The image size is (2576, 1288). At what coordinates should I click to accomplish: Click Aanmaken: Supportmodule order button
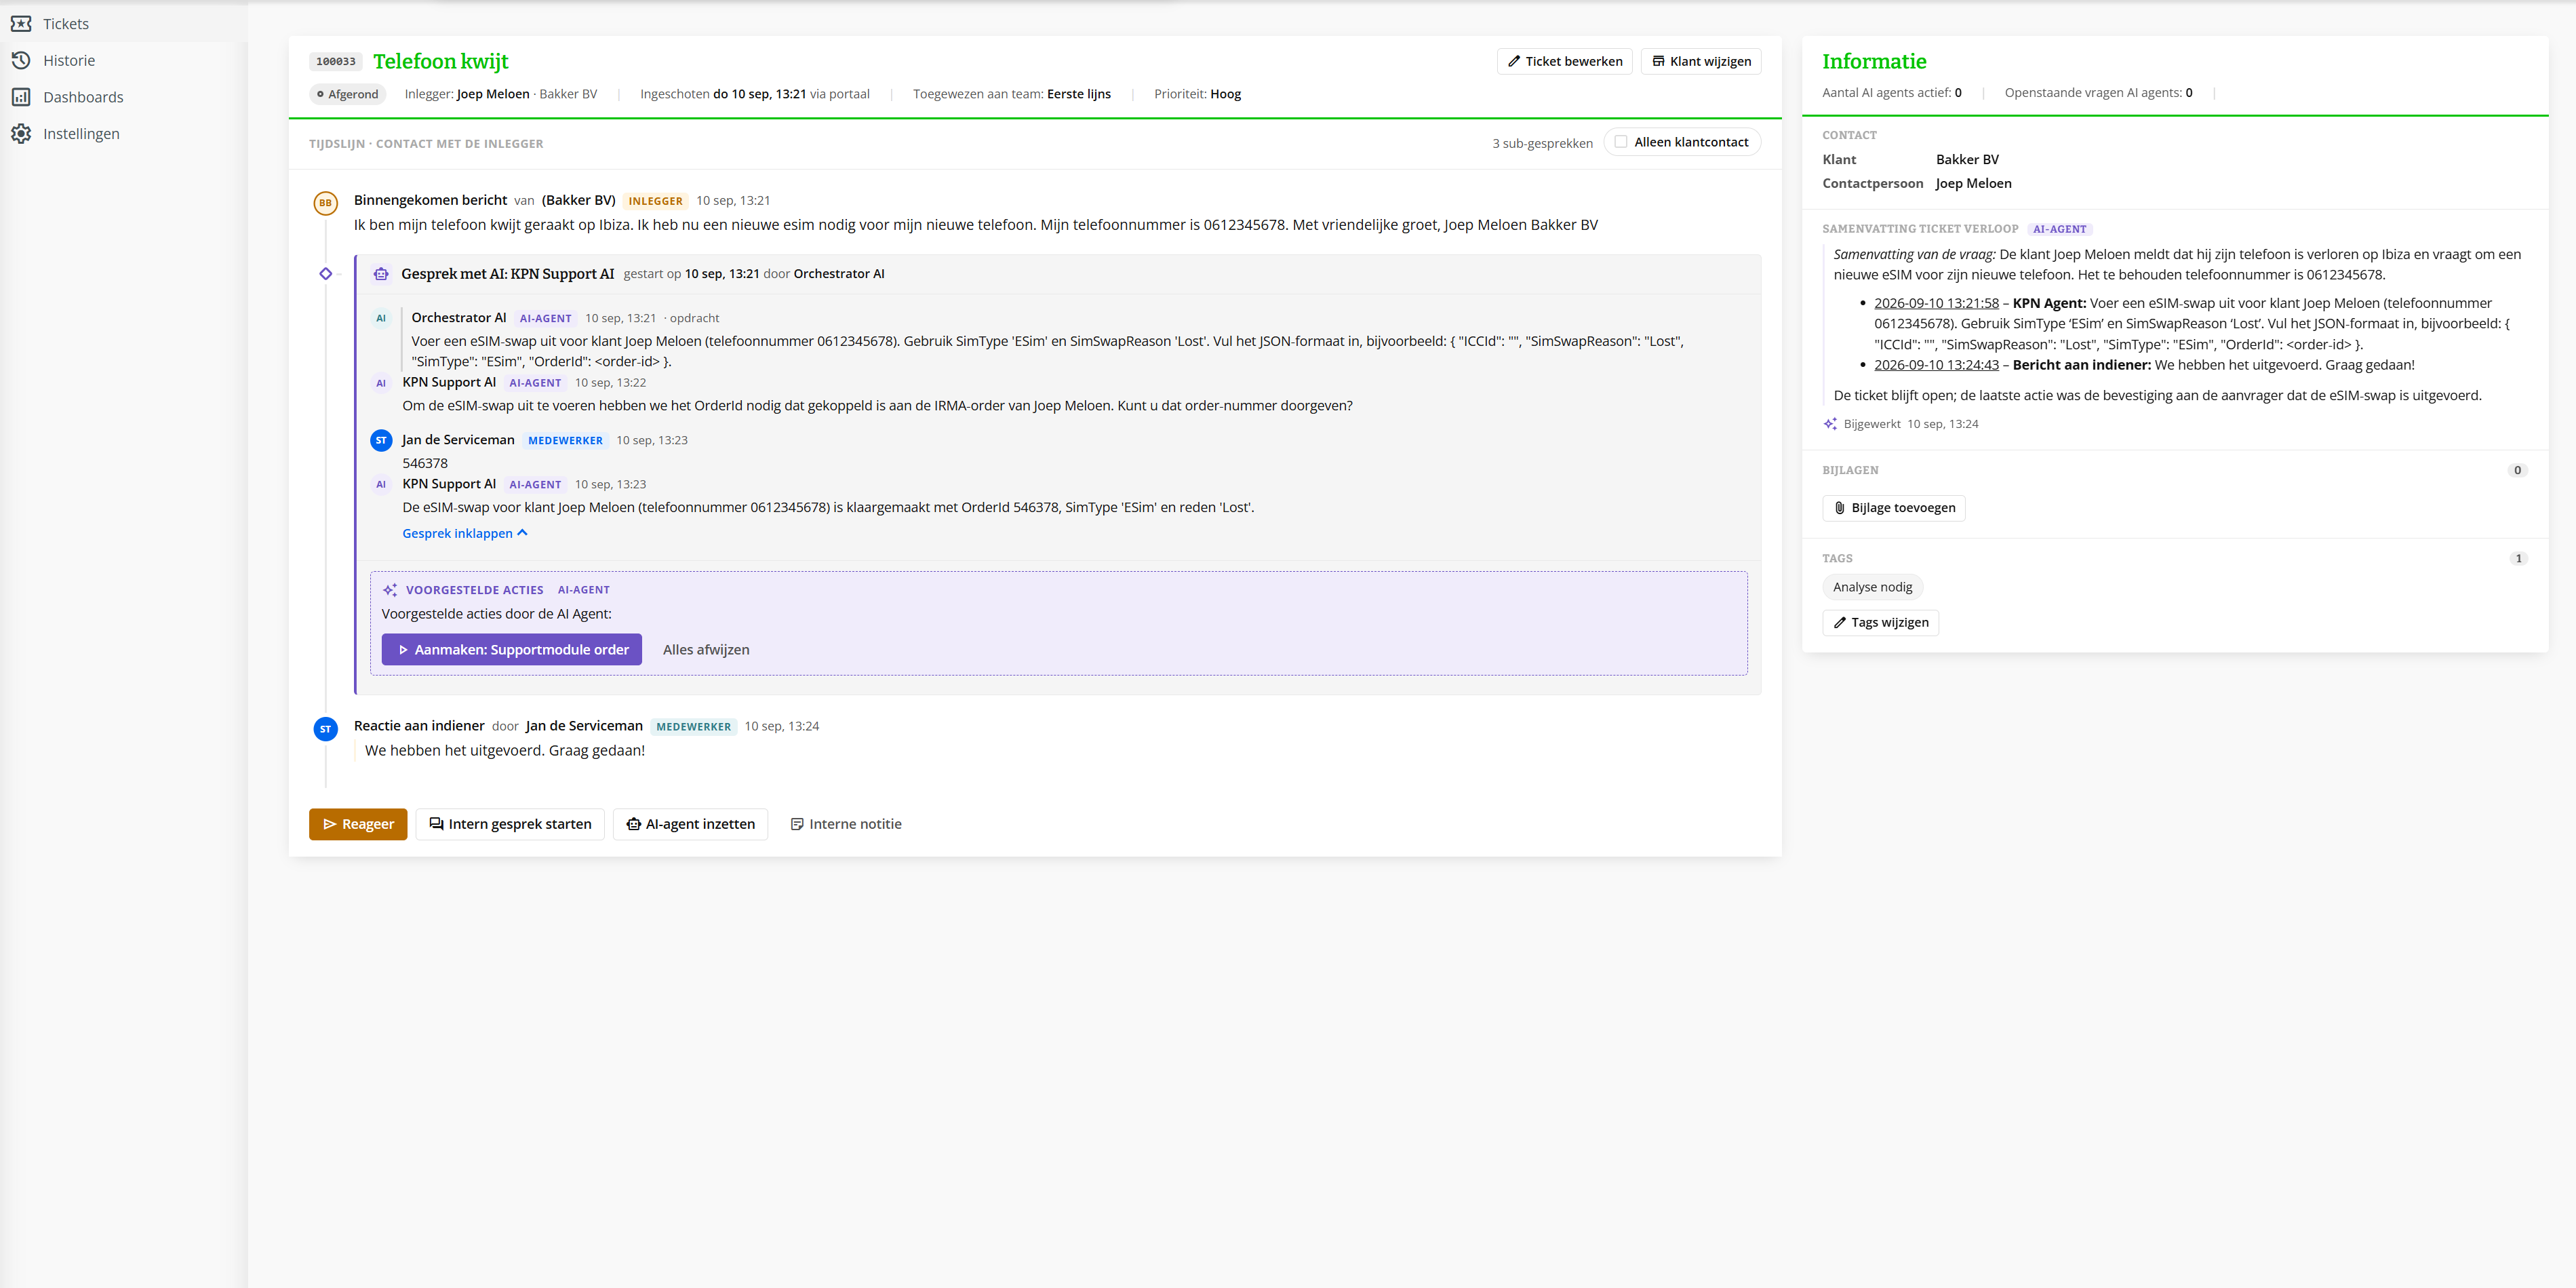(x=511, y=650)
